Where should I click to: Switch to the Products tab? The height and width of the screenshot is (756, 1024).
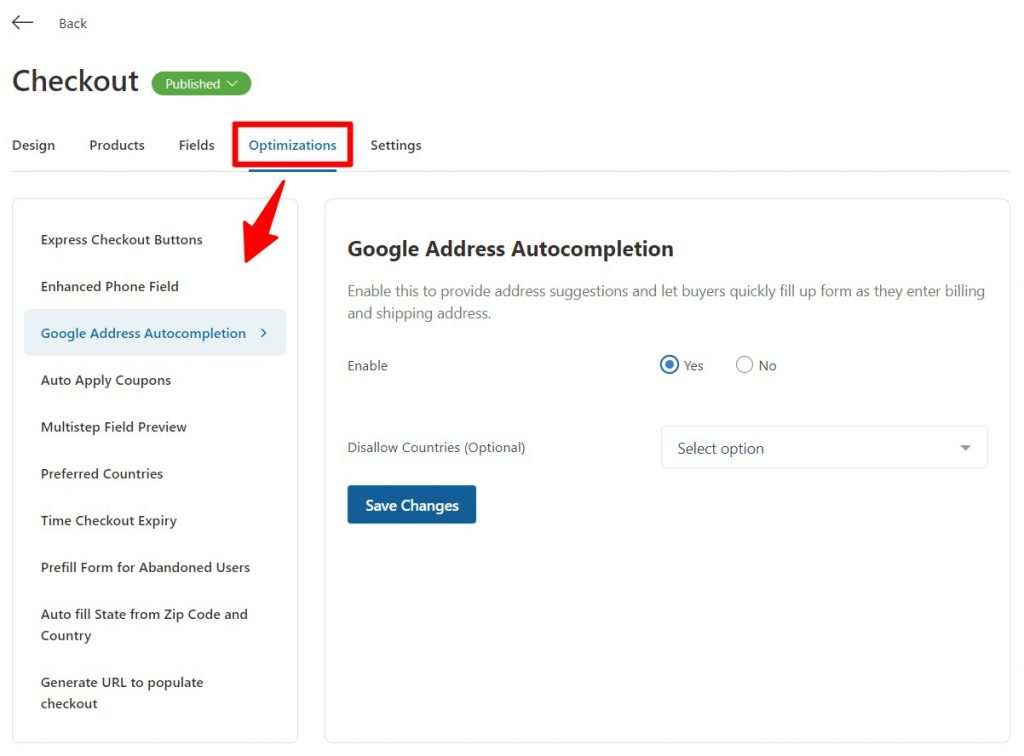click(117, 145)
